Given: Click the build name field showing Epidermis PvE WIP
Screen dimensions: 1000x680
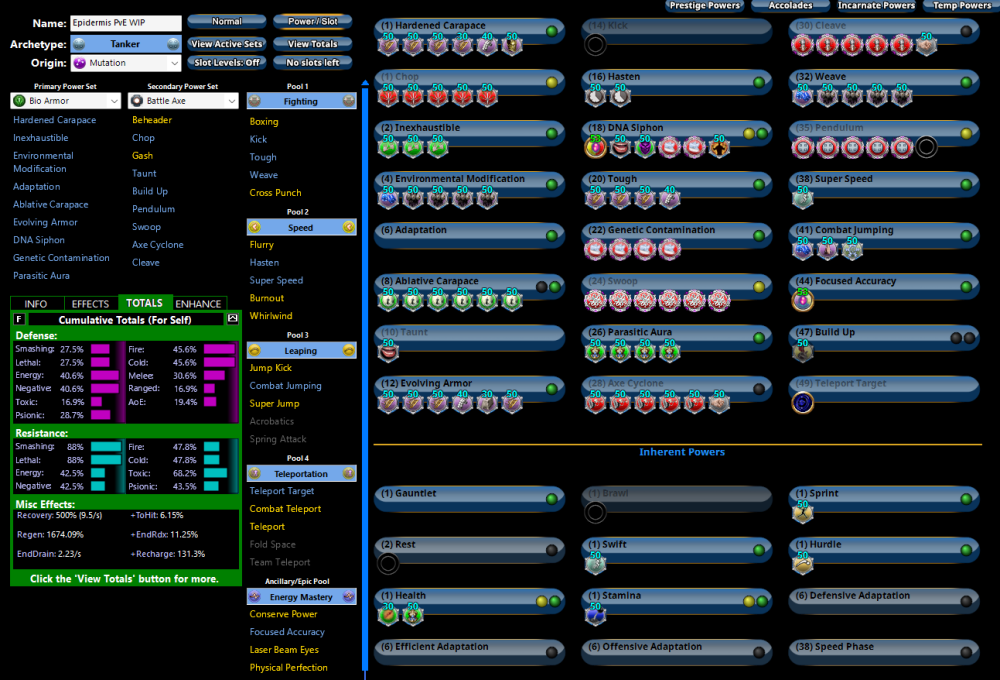Looking at the screenshot, I should click(125, 21).
